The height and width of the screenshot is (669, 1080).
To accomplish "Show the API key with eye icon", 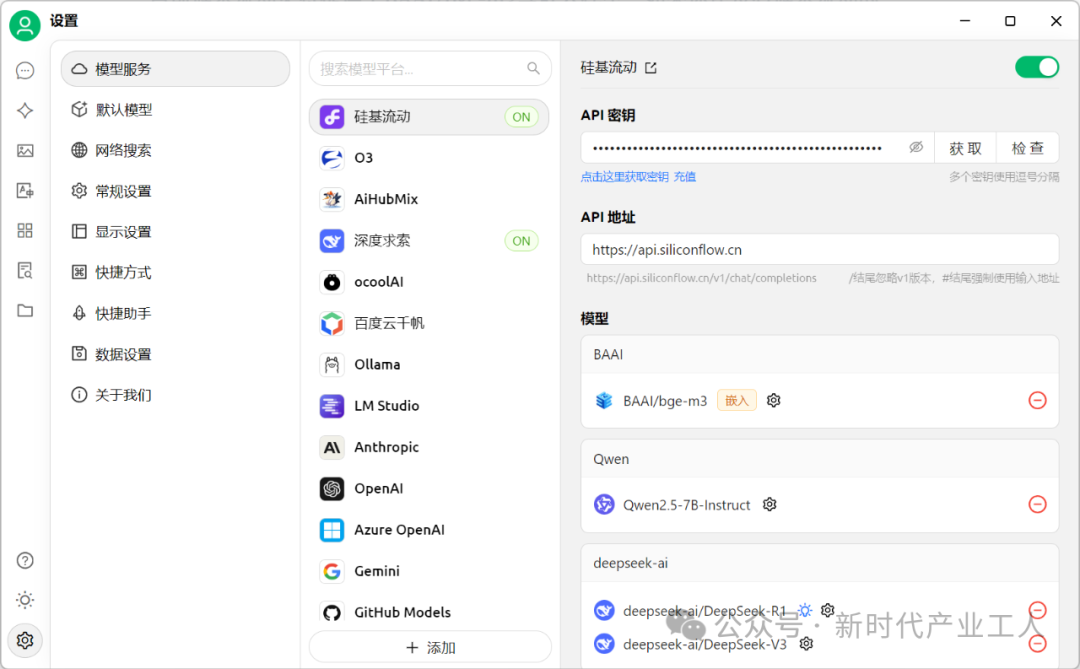I will coord(915,147).
